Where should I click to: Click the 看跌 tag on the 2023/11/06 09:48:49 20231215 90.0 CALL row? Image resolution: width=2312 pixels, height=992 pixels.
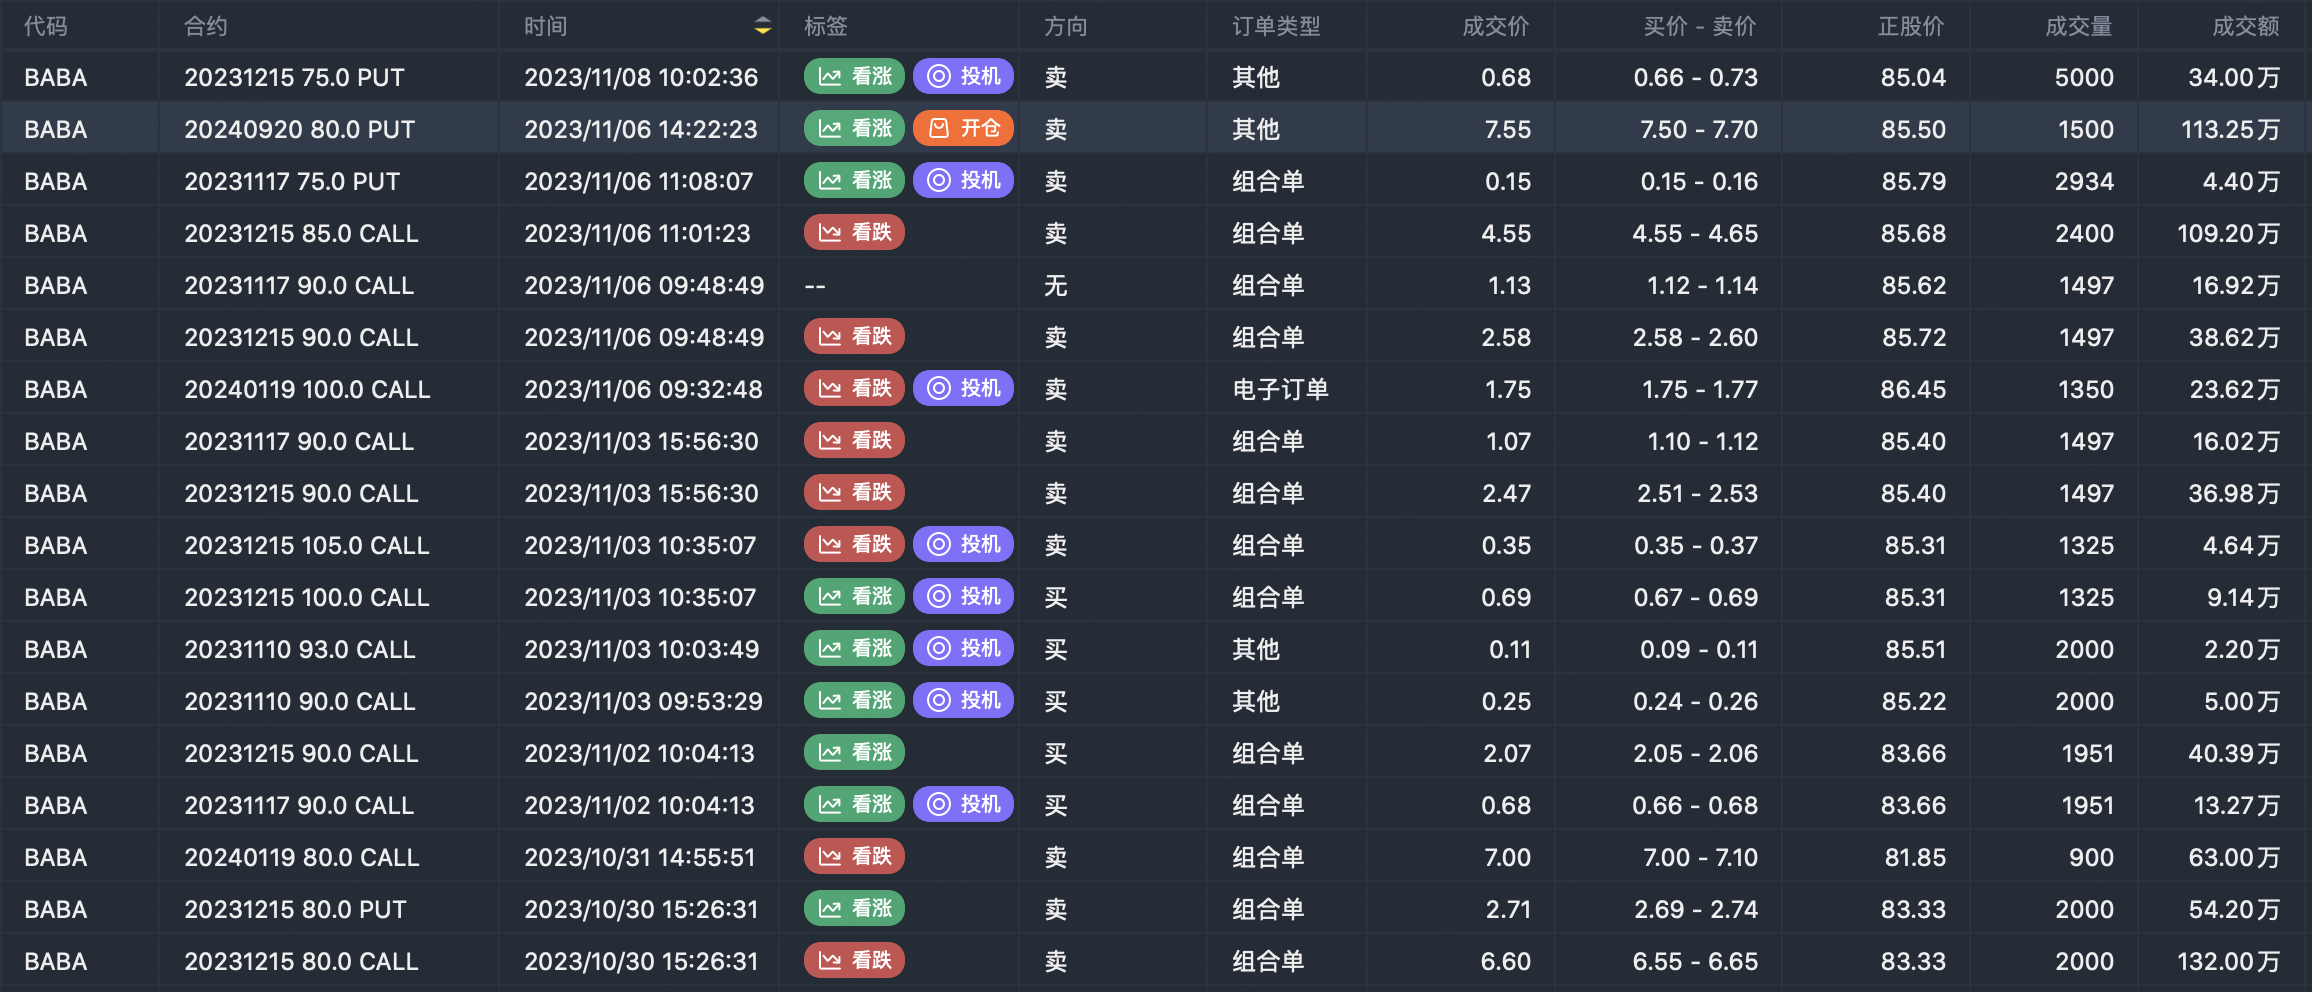click(854, 336)
